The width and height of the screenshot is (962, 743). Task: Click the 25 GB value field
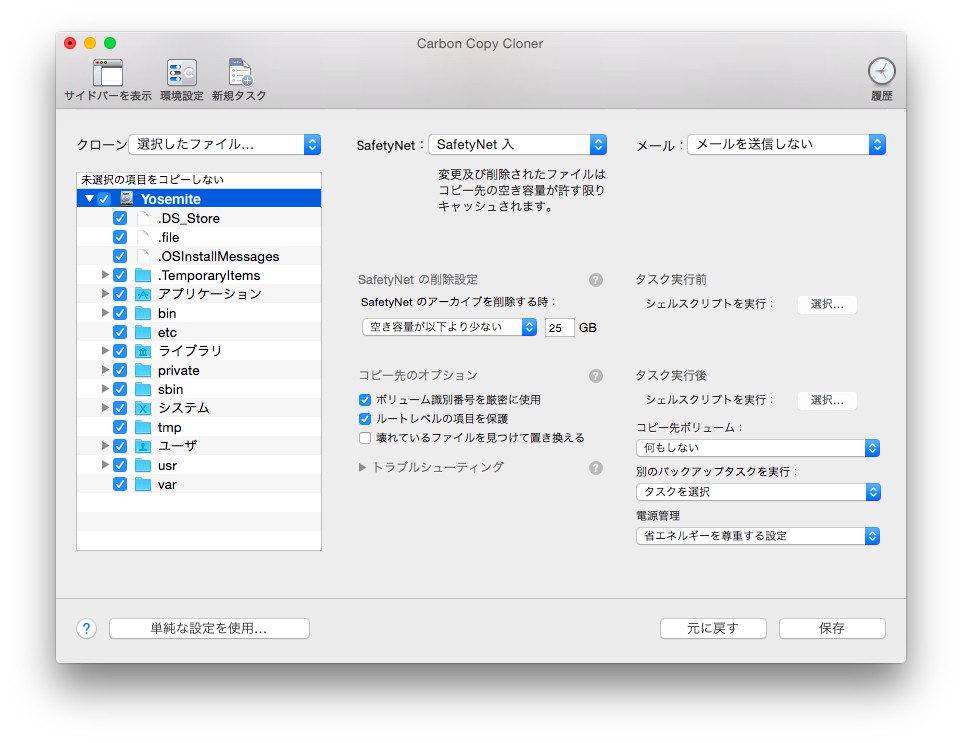(560, 328)
